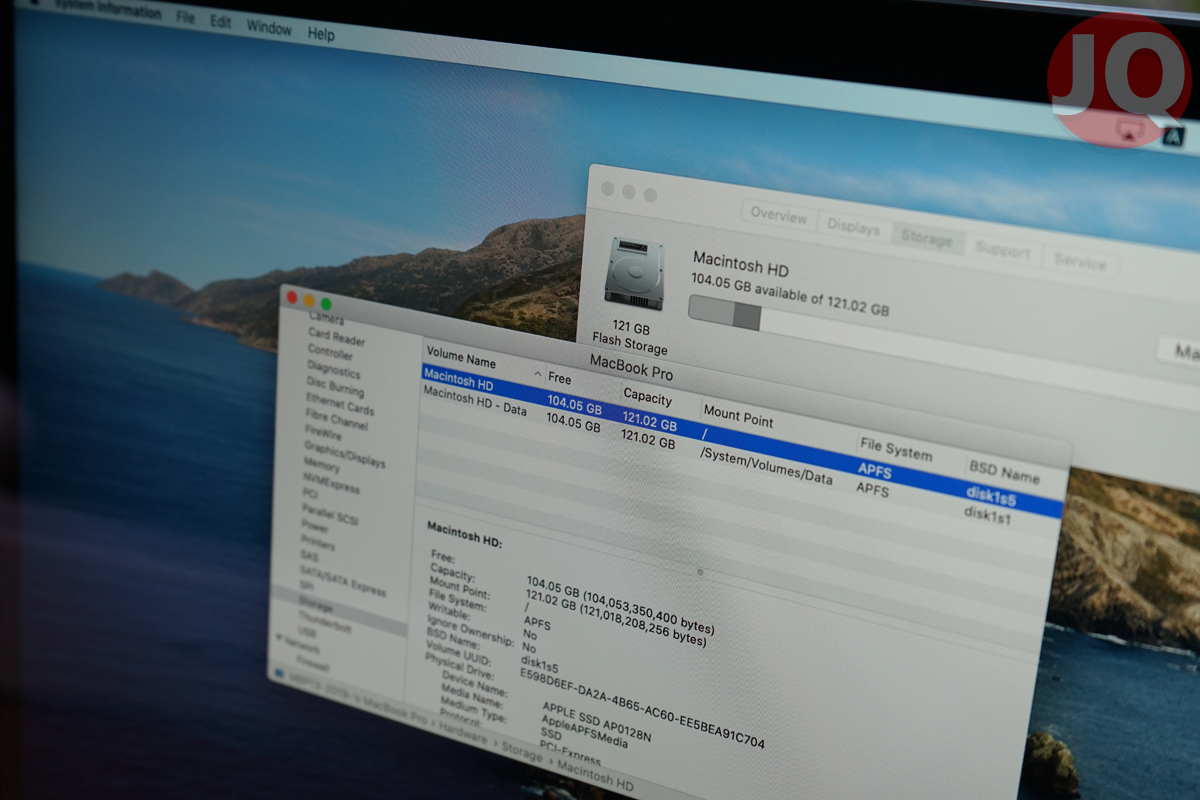Viewport: 1200px width, 800px height.
Task: Select Storage in the sidebar
Action: [316, 607]
